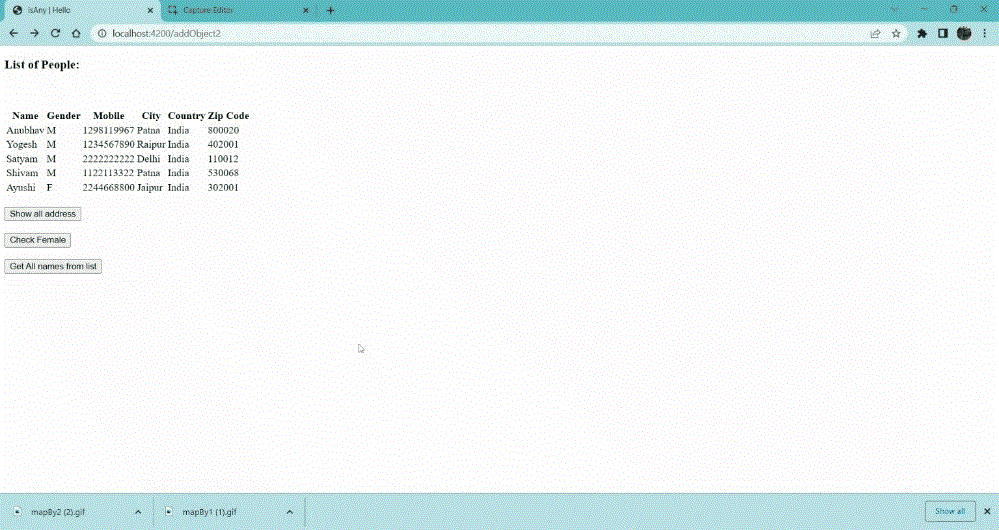Click Check Female button
Image resolution: width=999 pixels, height=530 pixels.
(38, 240)
